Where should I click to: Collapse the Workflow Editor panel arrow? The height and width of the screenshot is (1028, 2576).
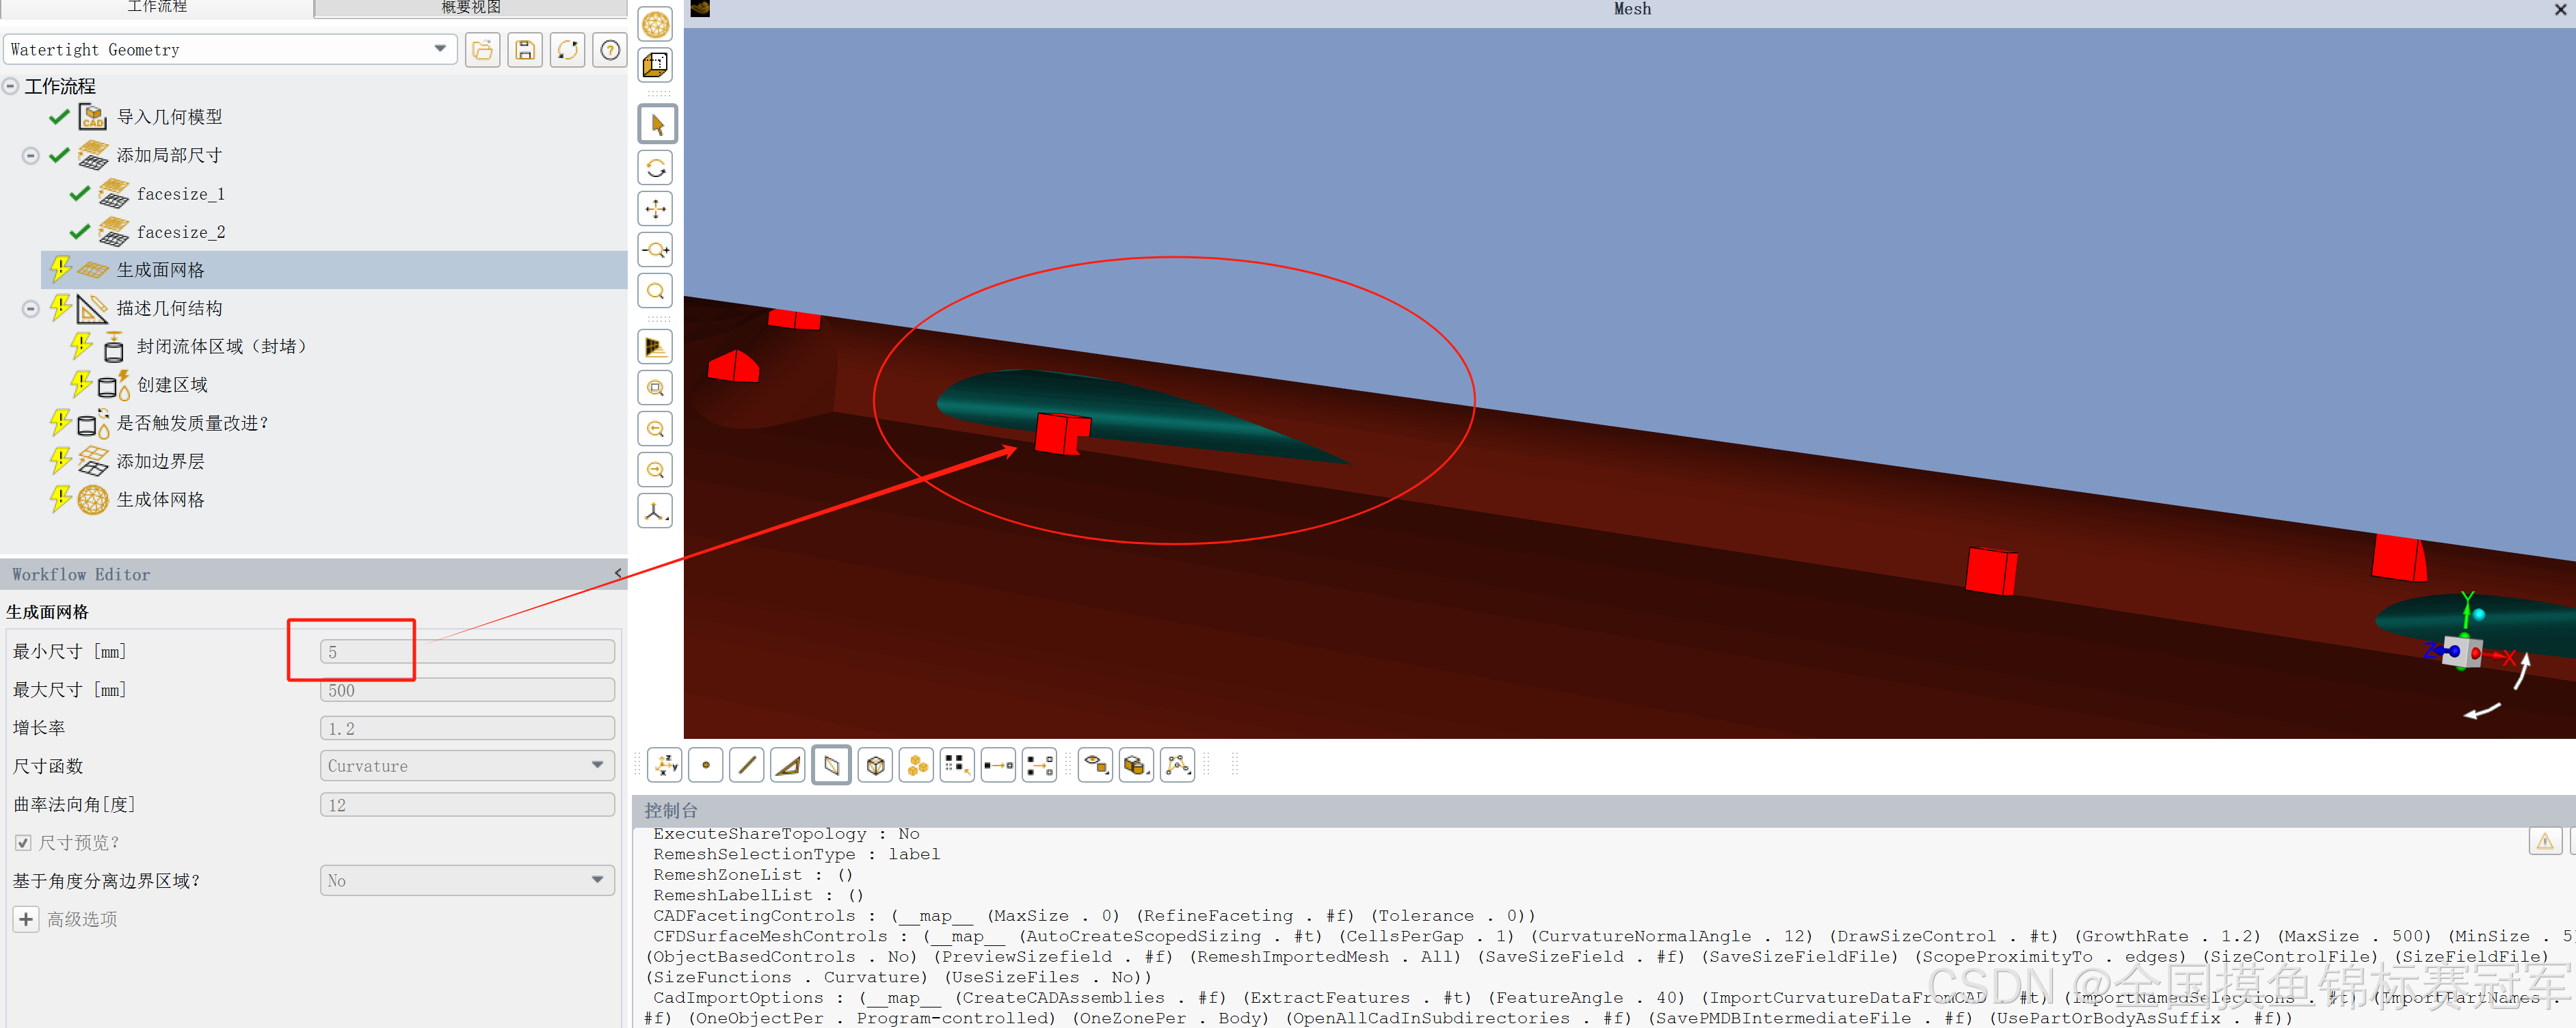(618, 574)
